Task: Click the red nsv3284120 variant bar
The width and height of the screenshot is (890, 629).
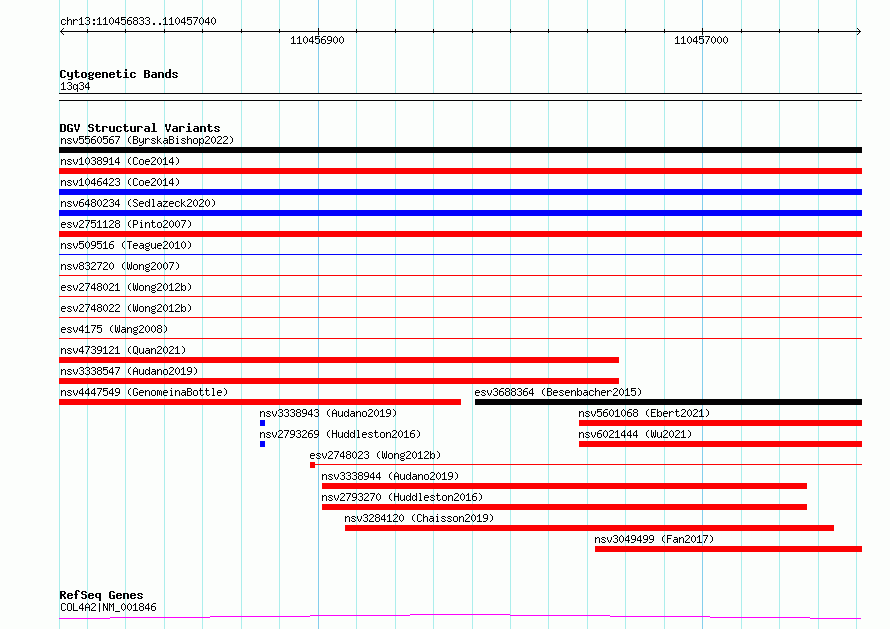Action: tap(589, 528)
